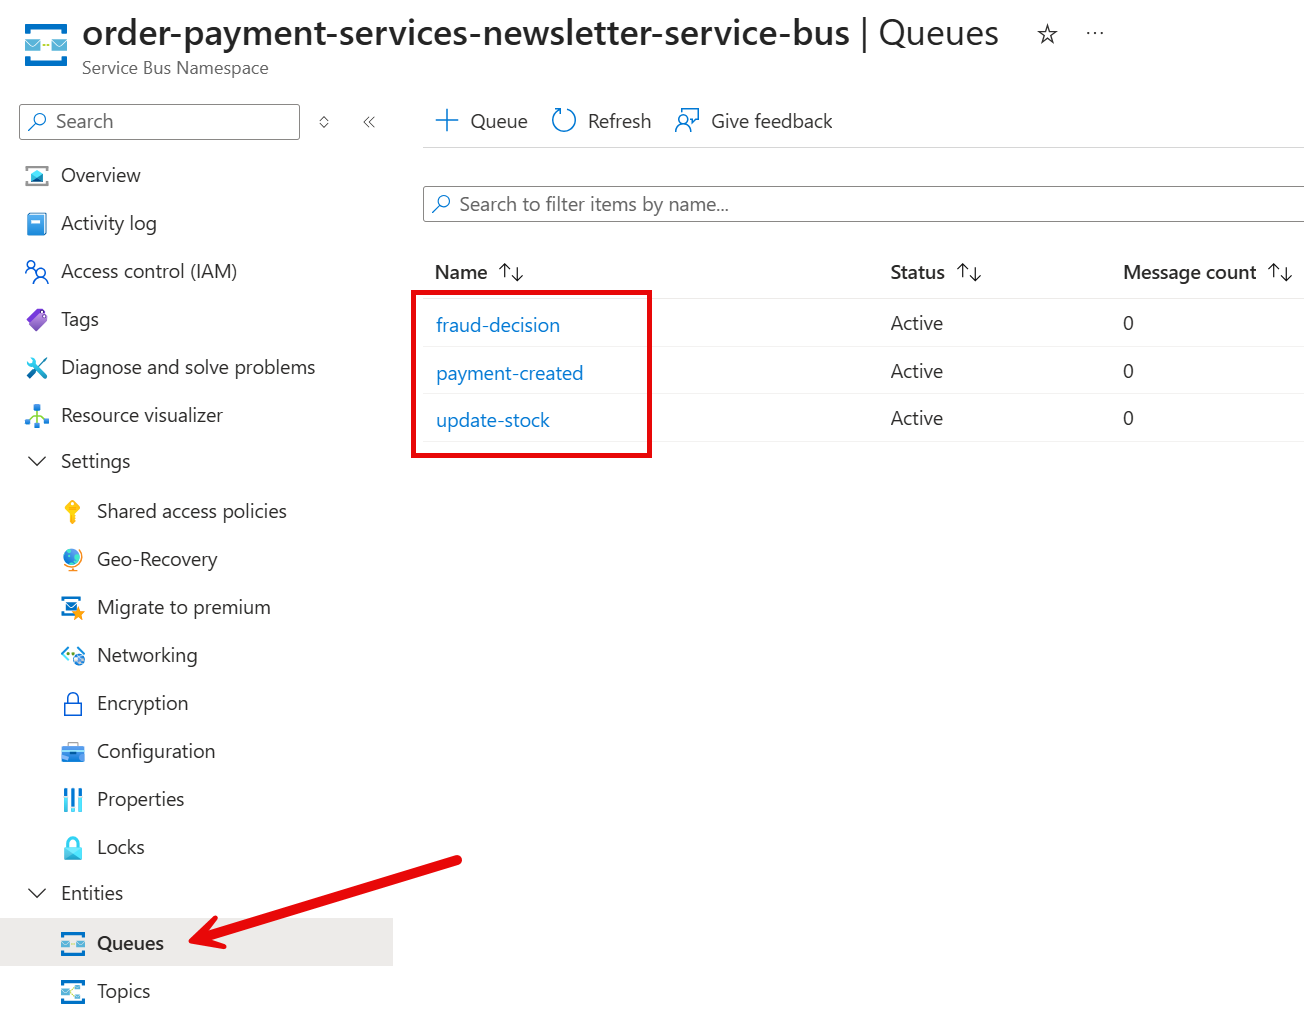Focus the filter items by name field
Viewport: 1304px width, 1011px height.
point(870,205)
